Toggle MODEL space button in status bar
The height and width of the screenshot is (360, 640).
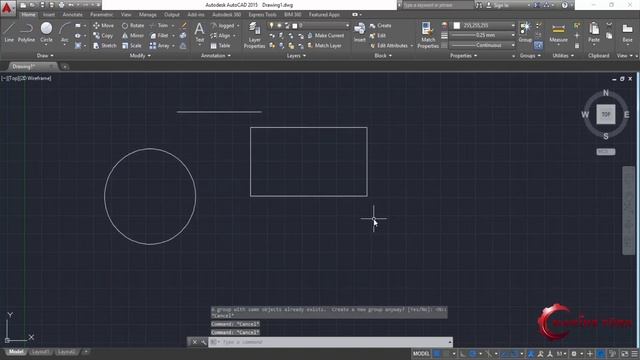421,353
